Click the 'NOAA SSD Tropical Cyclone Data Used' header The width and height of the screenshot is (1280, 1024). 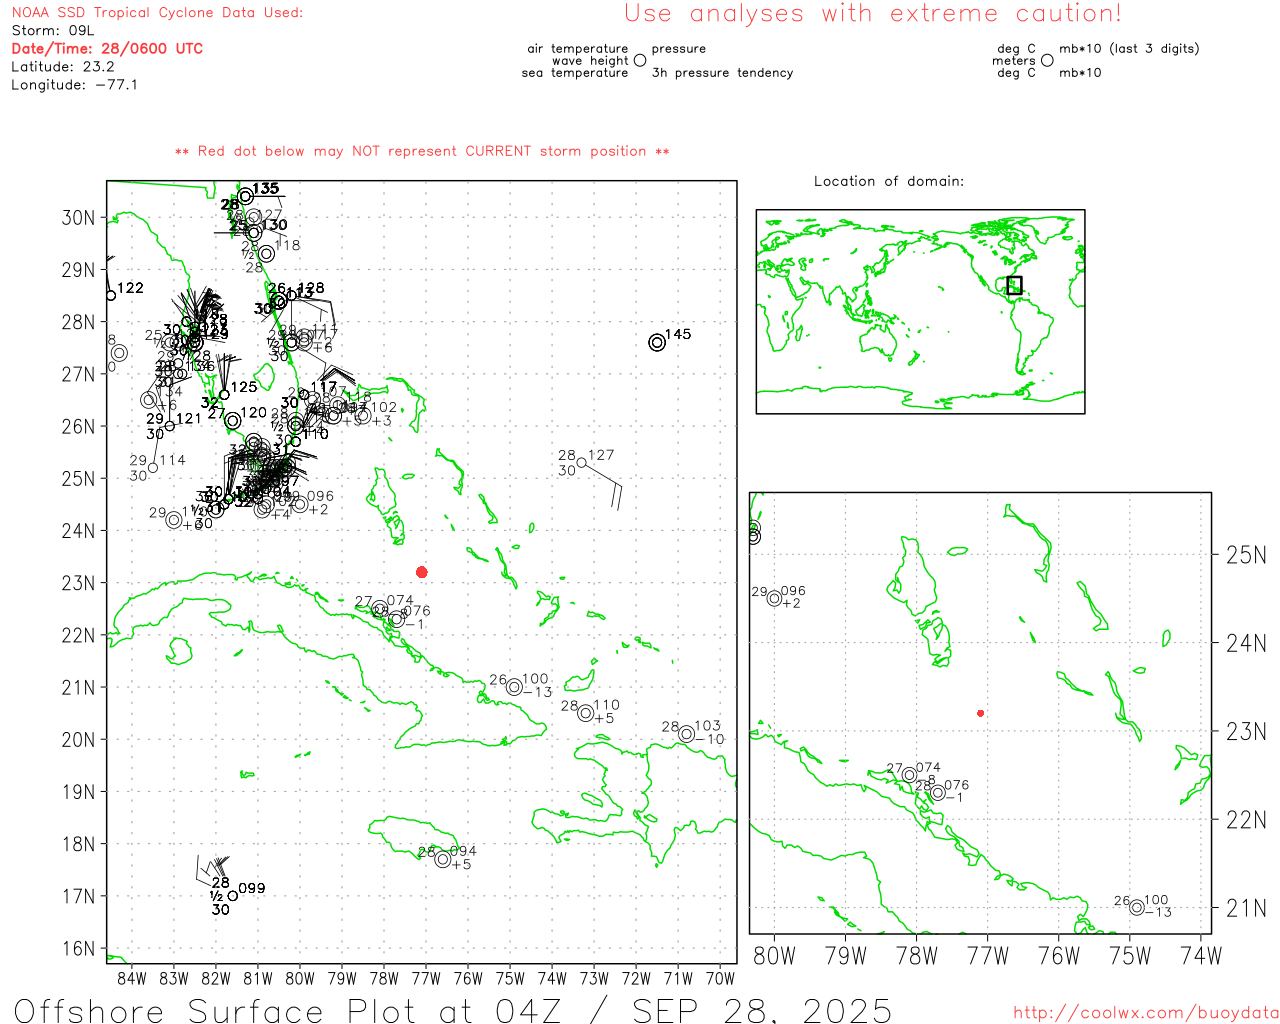[x=157, y=13]
